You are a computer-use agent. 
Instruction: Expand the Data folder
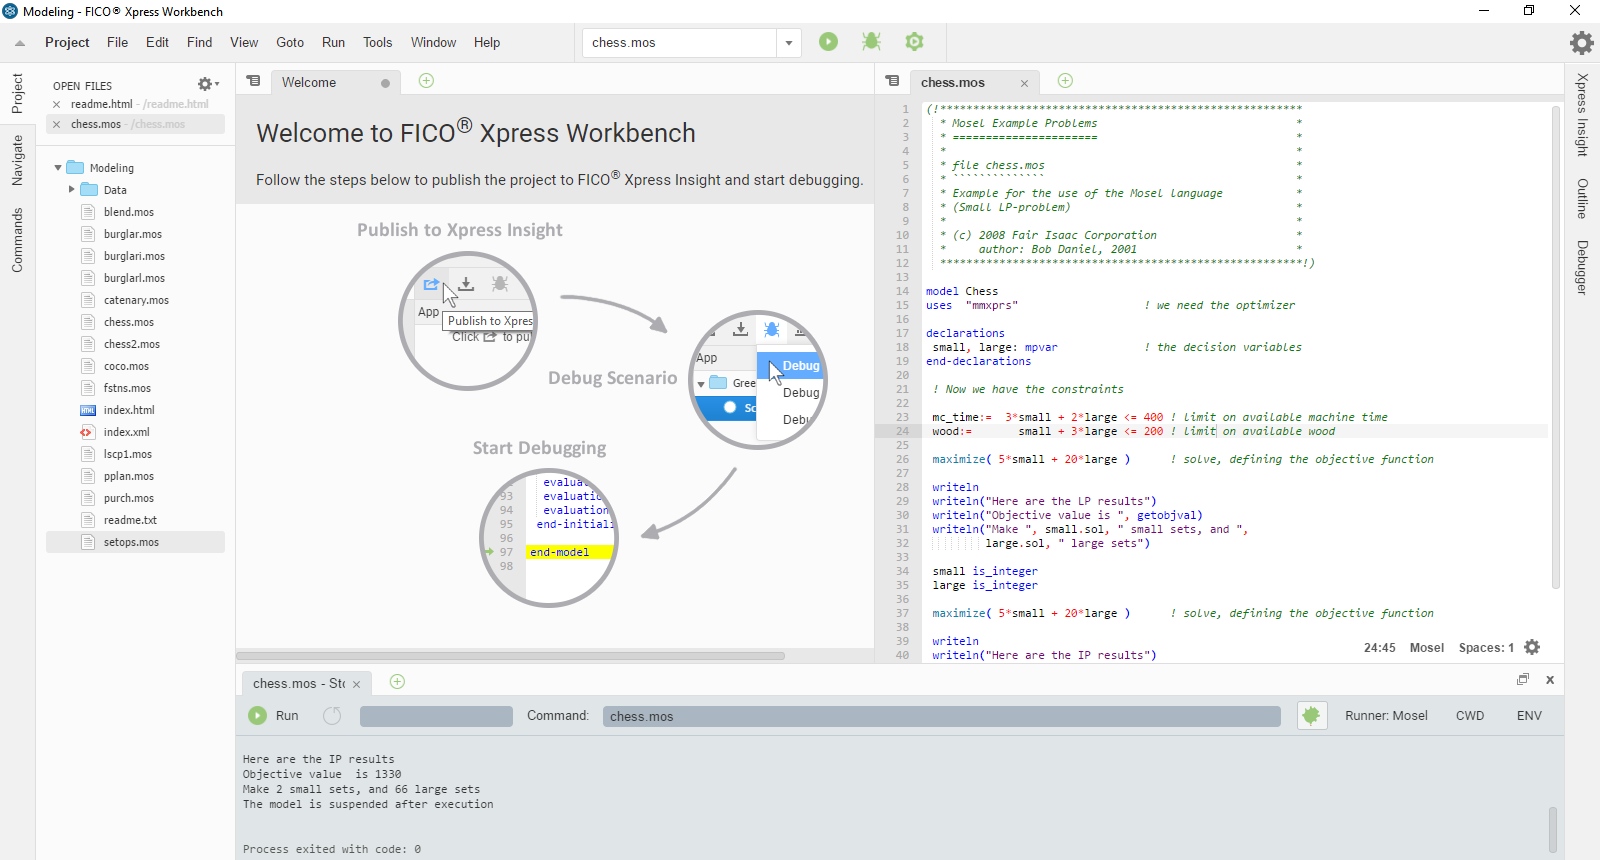[x=72, y=190]
